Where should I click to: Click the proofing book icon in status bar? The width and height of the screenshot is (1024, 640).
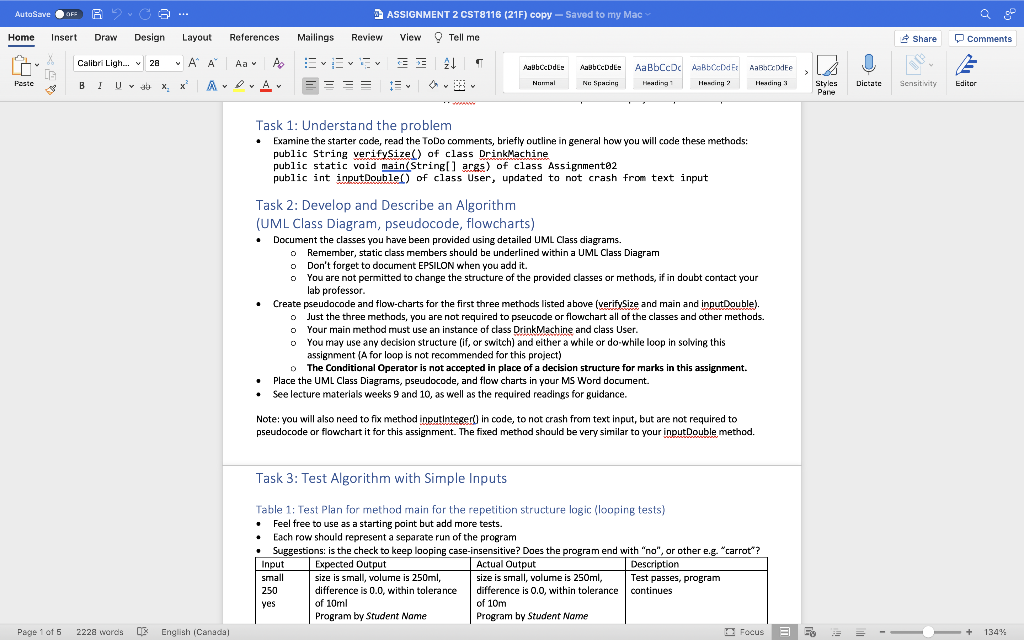pyautogui.click(x=142, y=632)
